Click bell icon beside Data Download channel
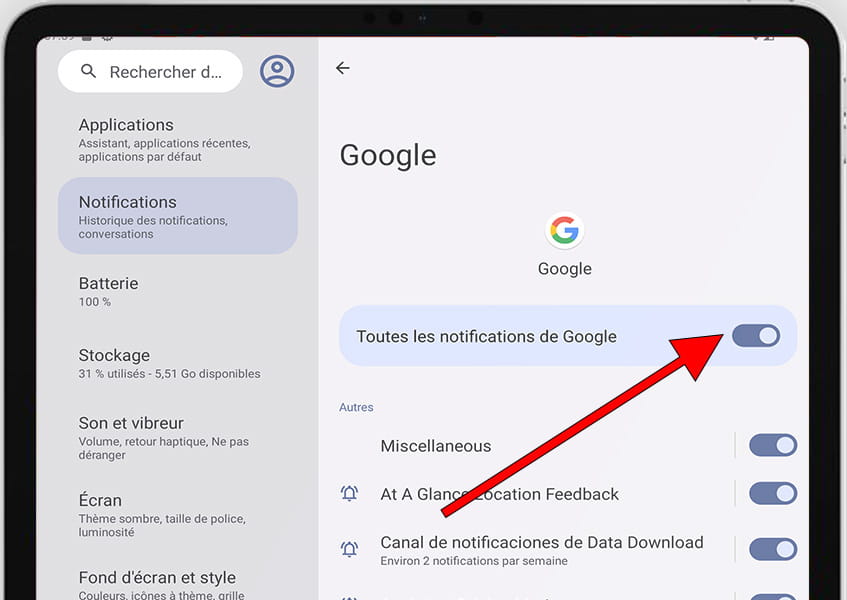This screenshot has width=847, height=600. point(349,549)
